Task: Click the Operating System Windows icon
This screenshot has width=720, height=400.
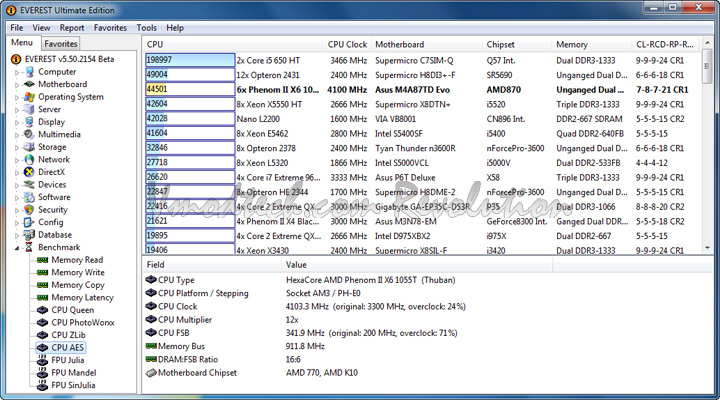Action: click(29, 97)
